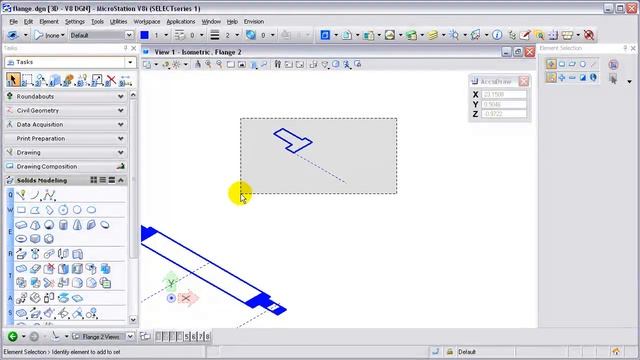
Task: Select the Element Selection arrow tool
Action: pyautogui.click(x=13, y=80)
